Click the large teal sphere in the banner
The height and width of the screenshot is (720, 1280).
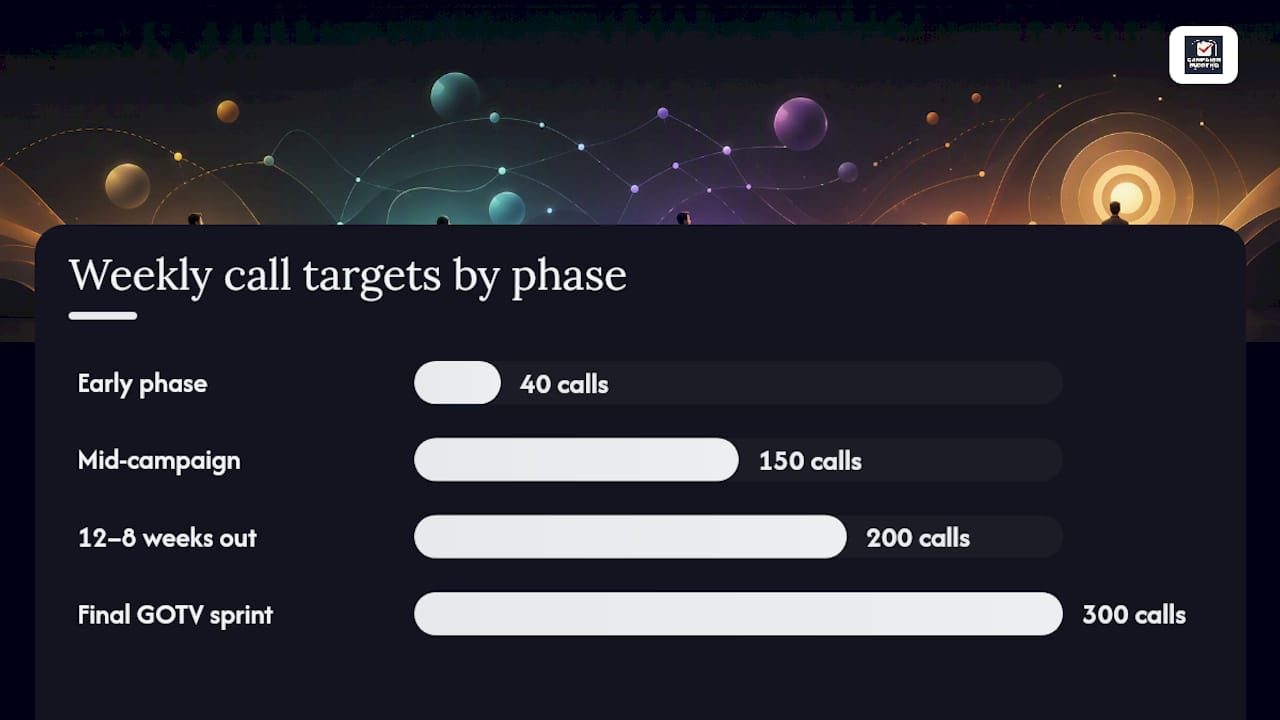455,96
